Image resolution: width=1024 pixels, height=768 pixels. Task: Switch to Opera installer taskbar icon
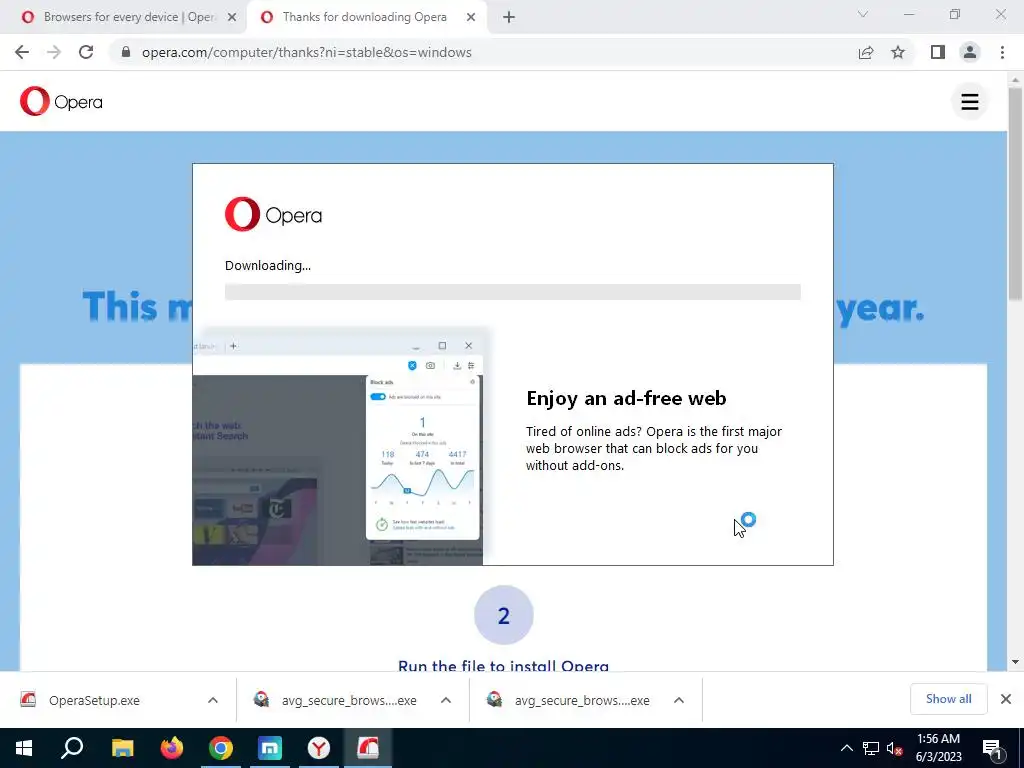[368, 748]
